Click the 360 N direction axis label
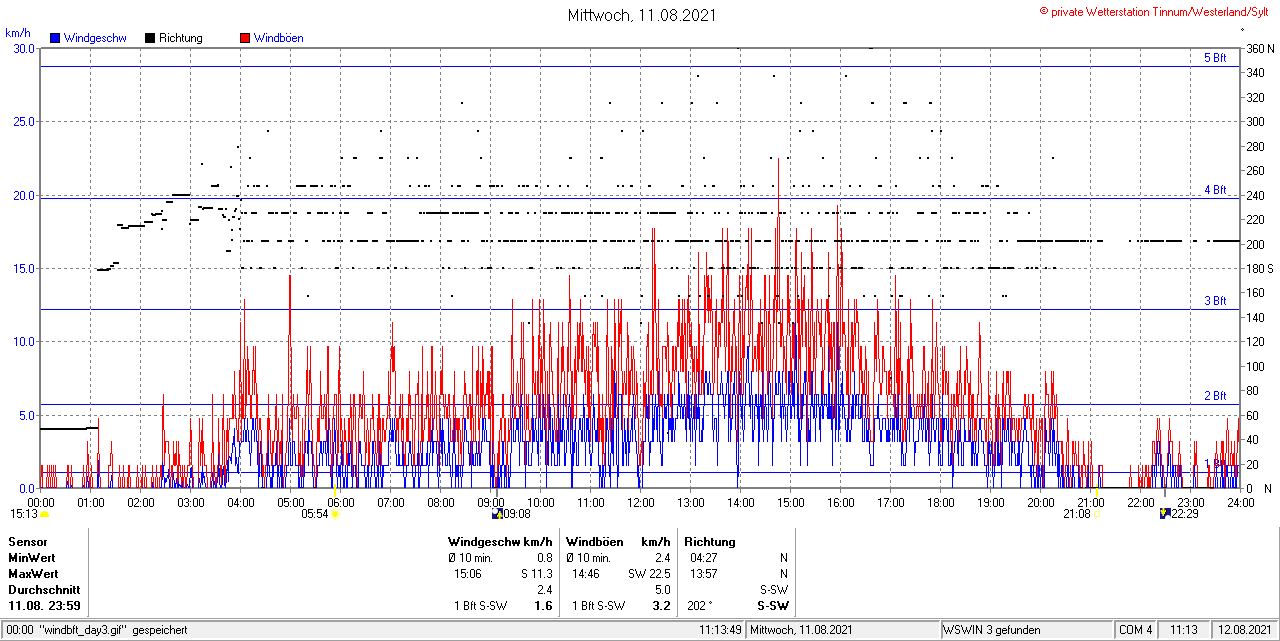Image resolution: width=1280 pixels, height=641 pixels. [x=1259, y=48]
